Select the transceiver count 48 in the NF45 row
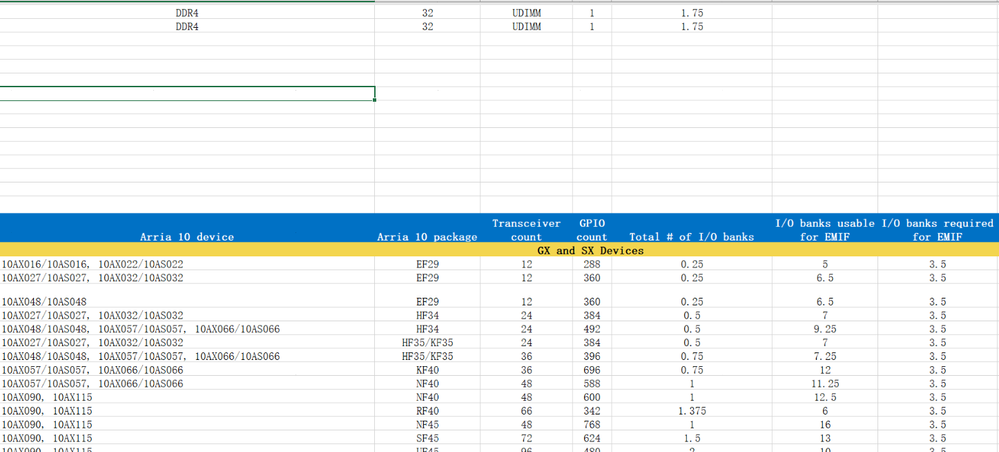Screen dimensions: 999x452 [526, 425]
